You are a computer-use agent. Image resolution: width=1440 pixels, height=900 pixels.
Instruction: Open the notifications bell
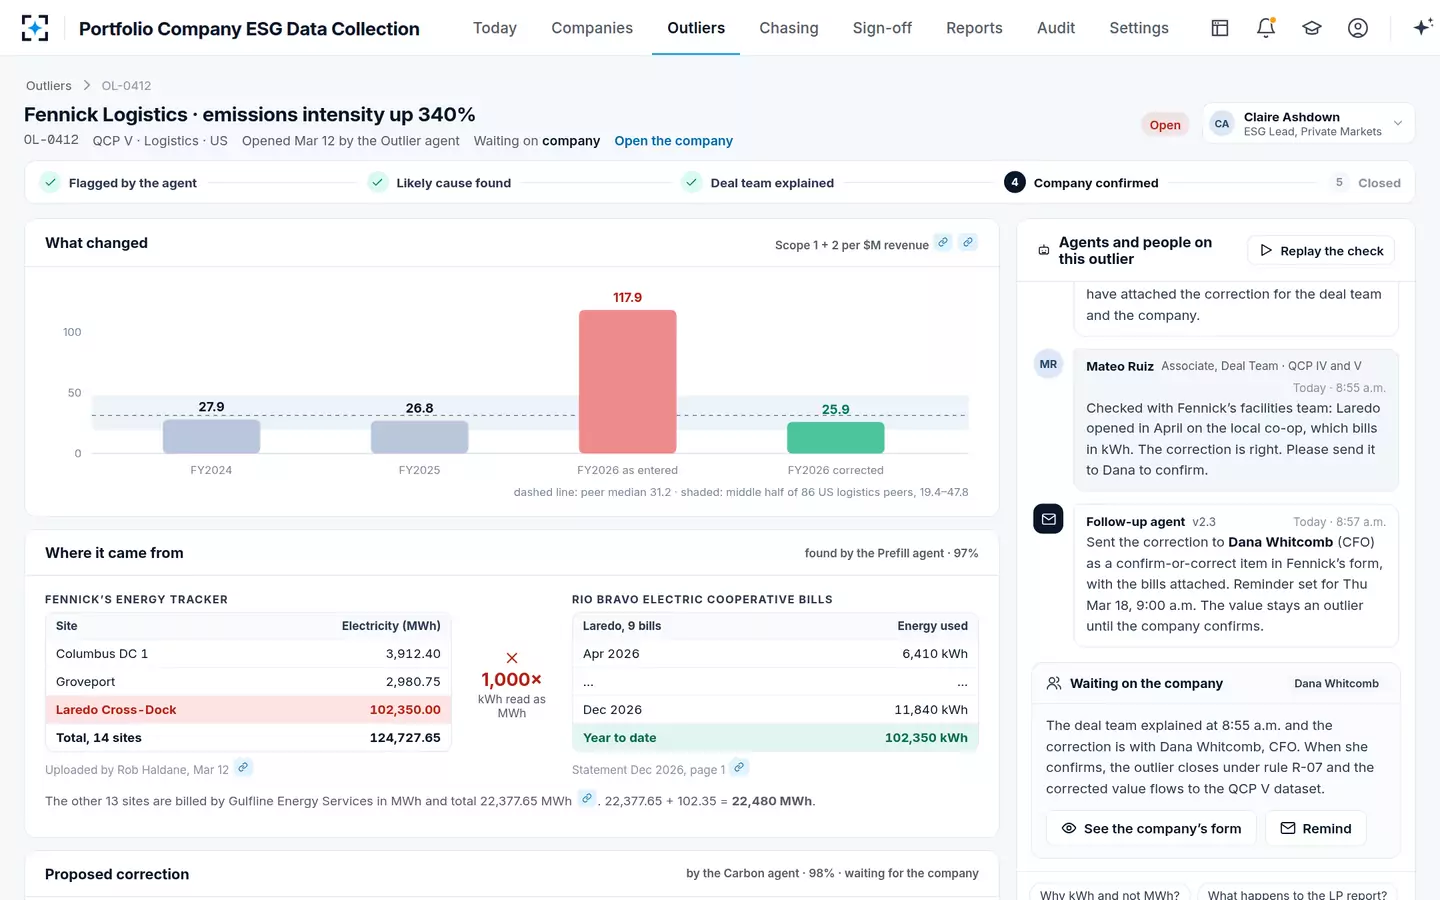click(1266, 28)
